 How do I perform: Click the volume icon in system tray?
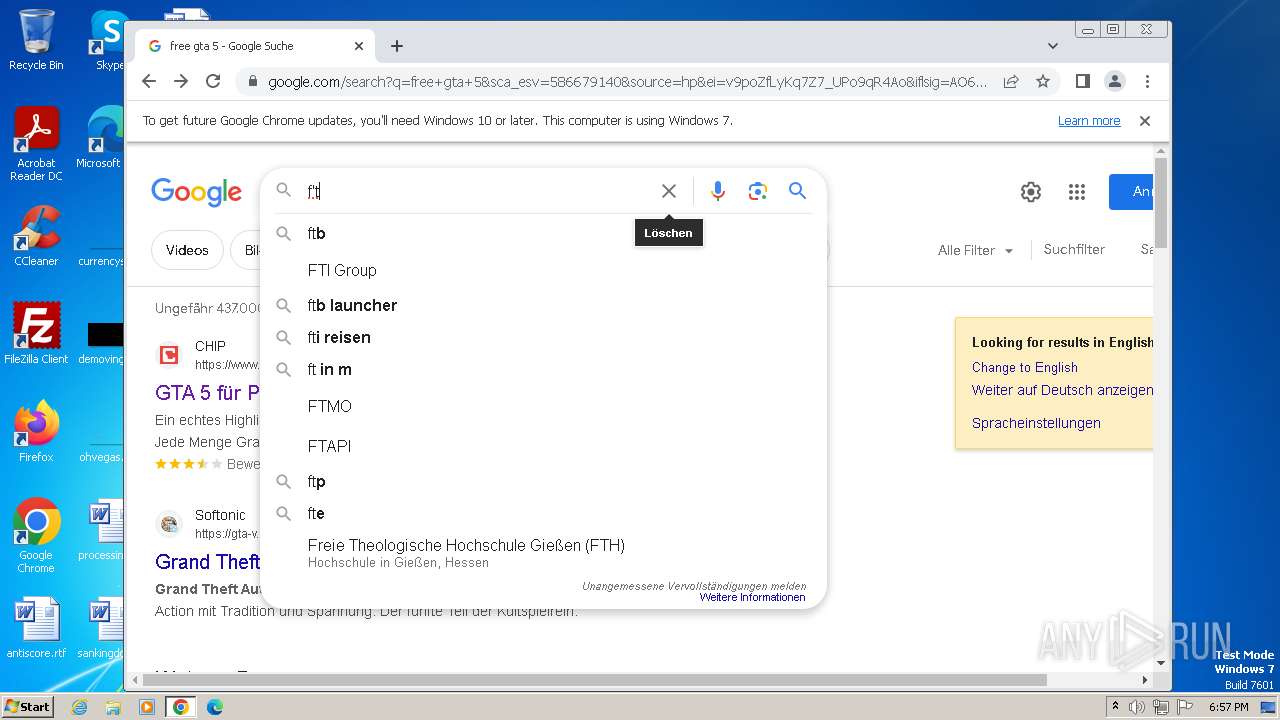1137,707
